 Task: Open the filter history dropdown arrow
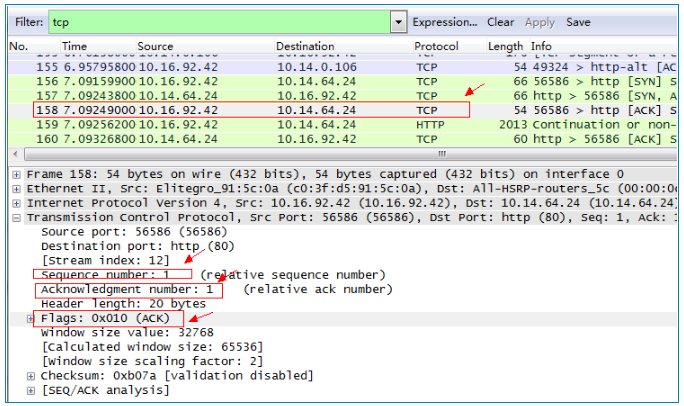pos(399,22)
